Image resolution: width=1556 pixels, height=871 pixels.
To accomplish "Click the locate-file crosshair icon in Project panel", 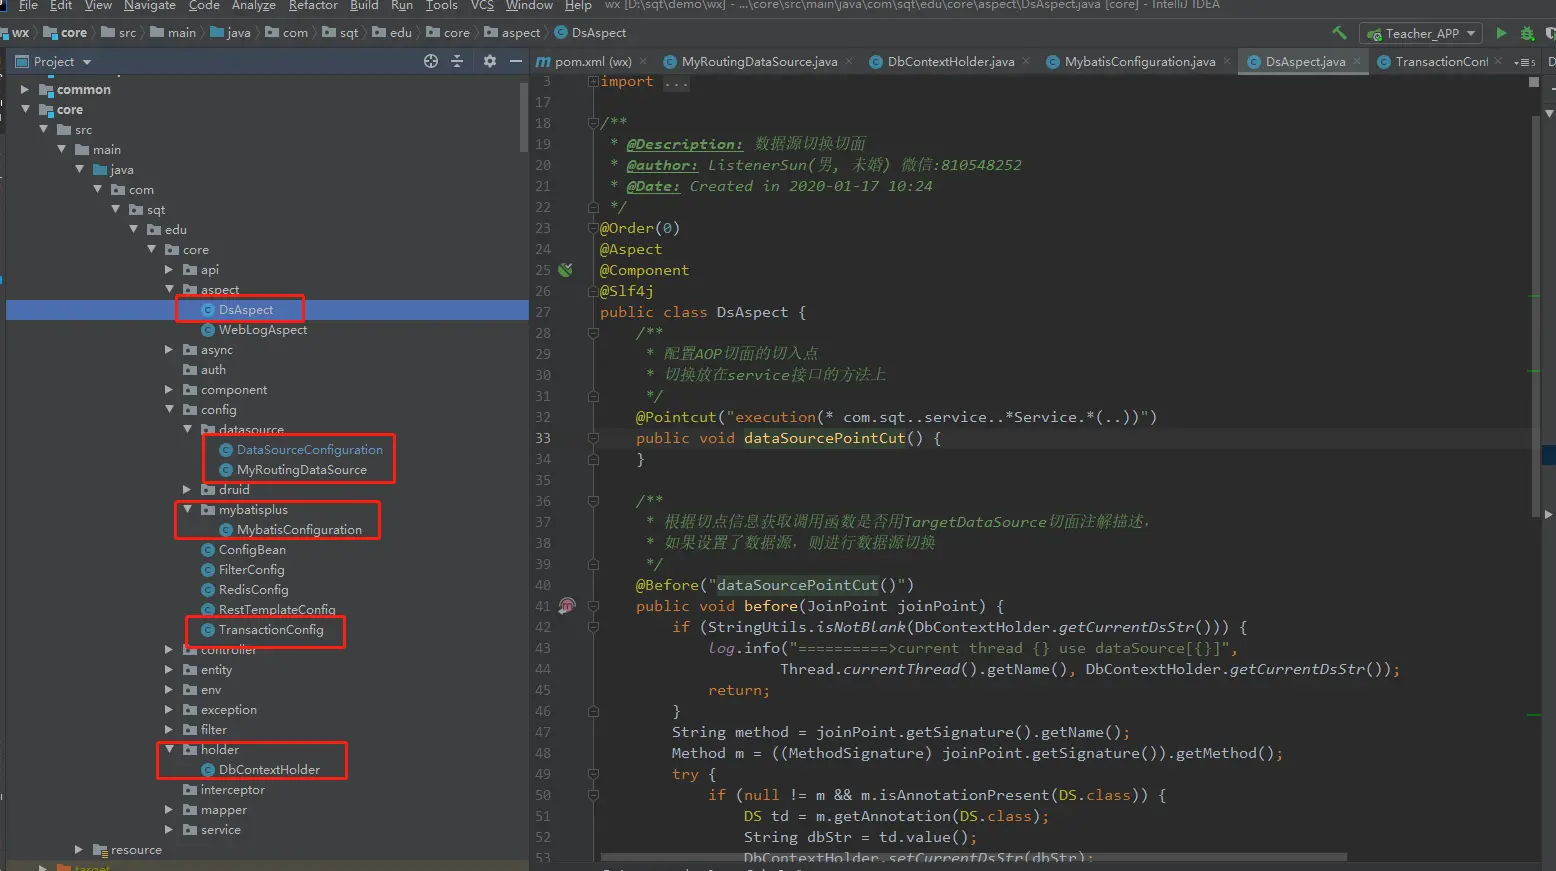I will (431, 61).
